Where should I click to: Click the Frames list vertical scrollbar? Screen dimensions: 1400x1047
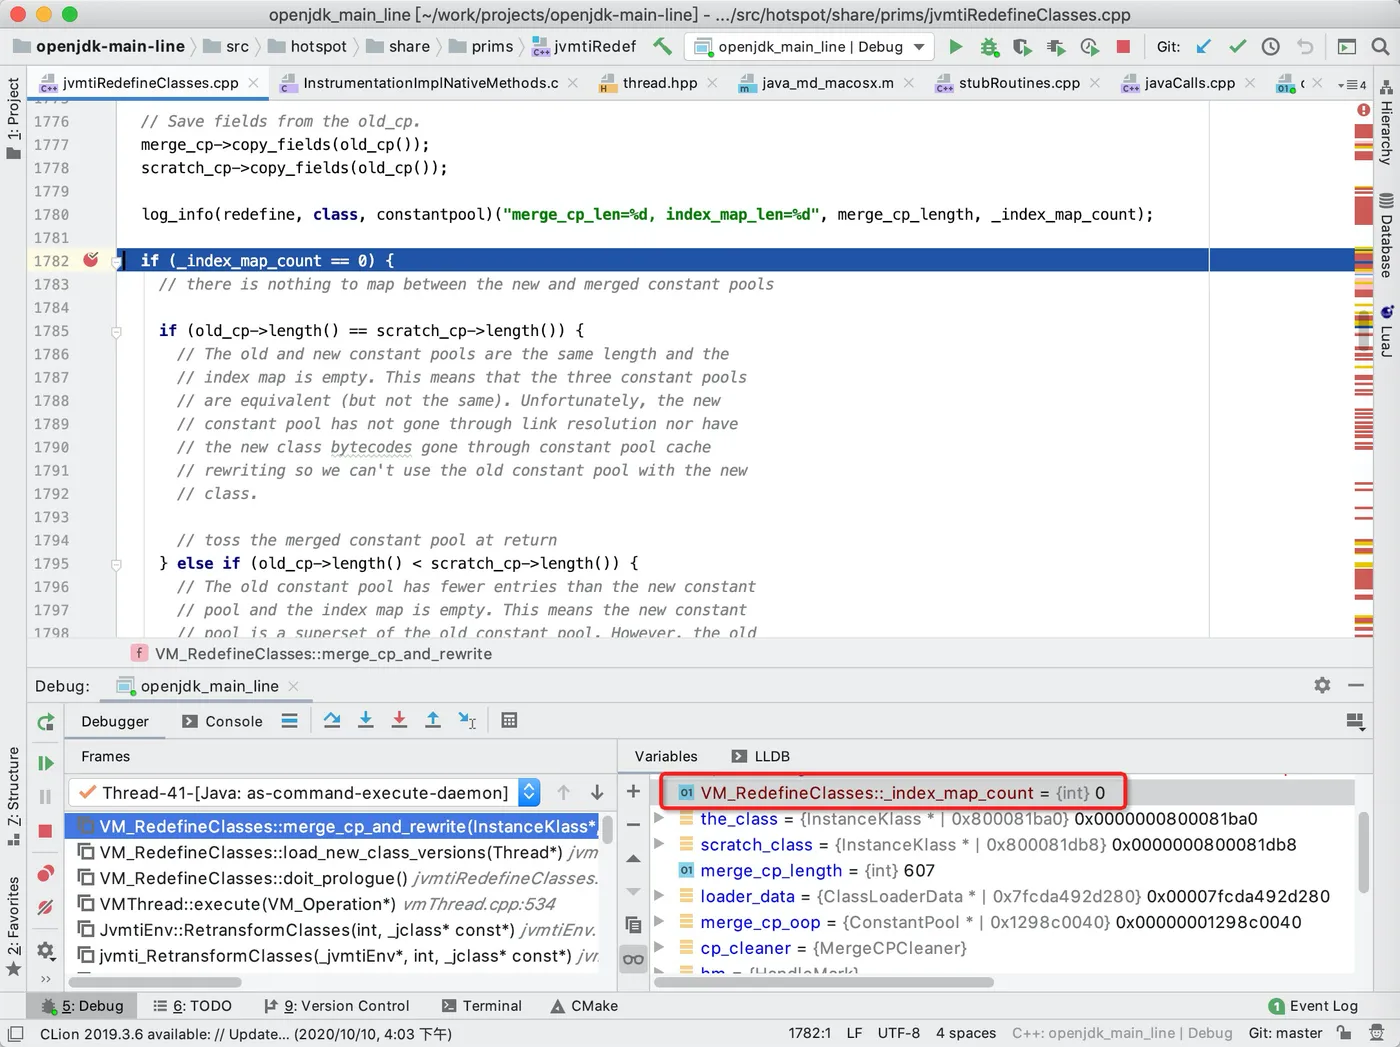pyautogui.click(x=607, y=832)
